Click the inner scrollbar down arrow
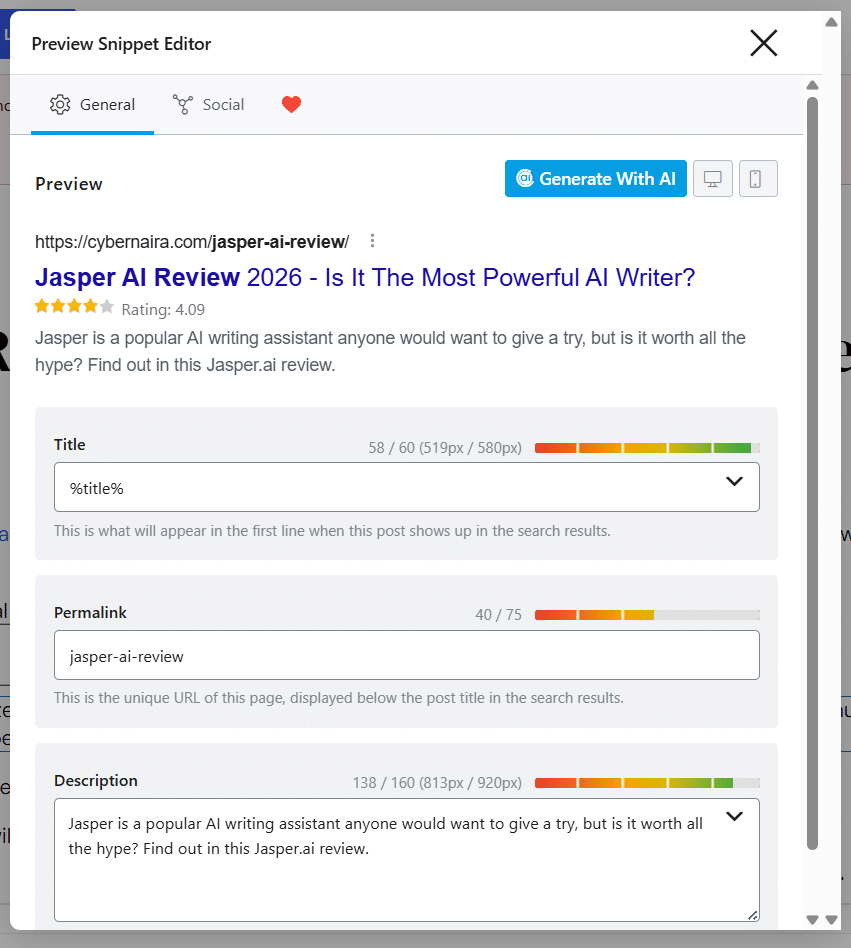This screenshot has height=948, width=851. [812, 920]
